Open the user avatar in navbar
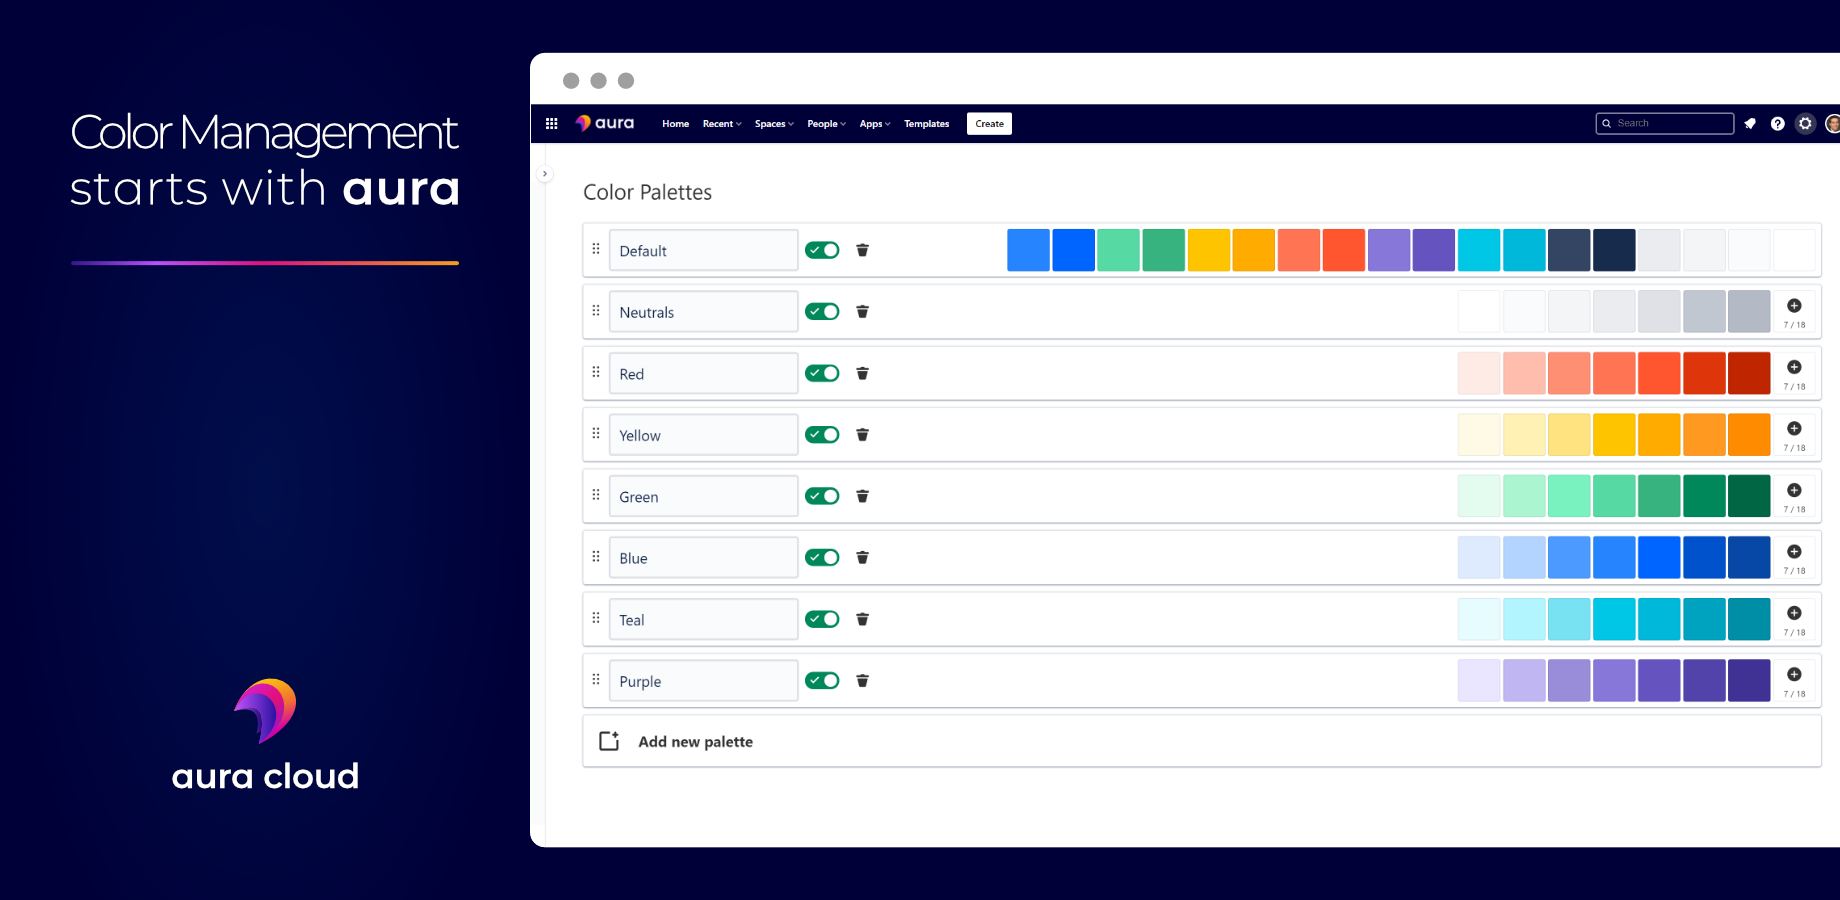1840x900 pixels. coord(1832,124)
